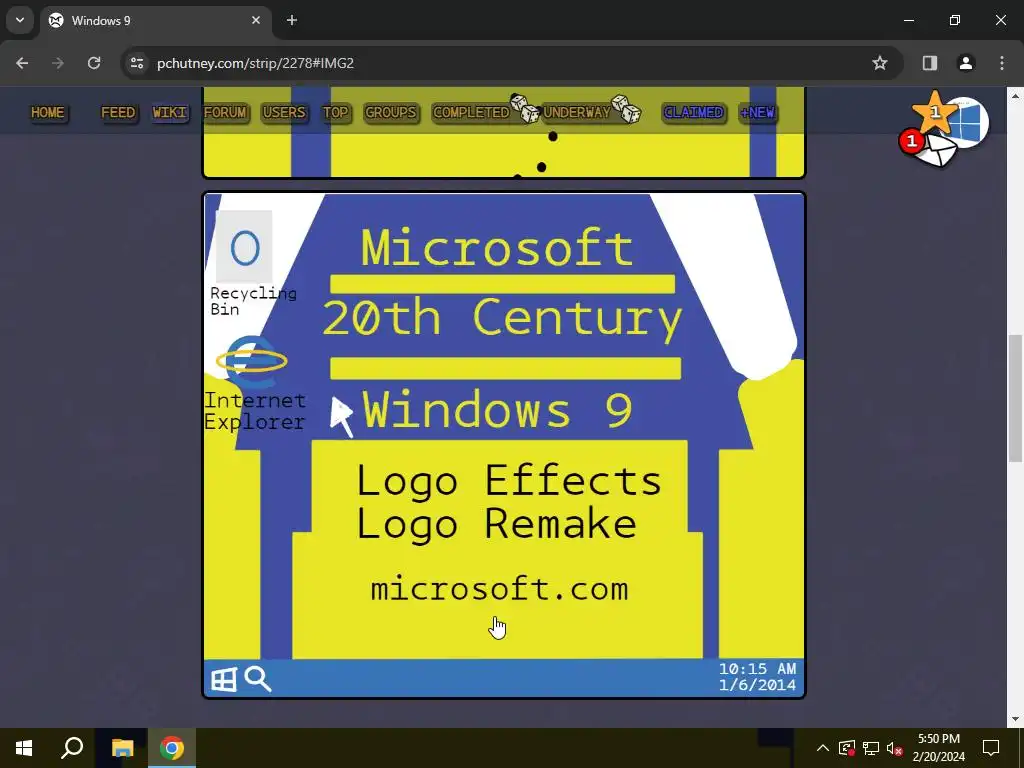
Task: Go forward in Chrome
Action: click(x=58, y=63)
